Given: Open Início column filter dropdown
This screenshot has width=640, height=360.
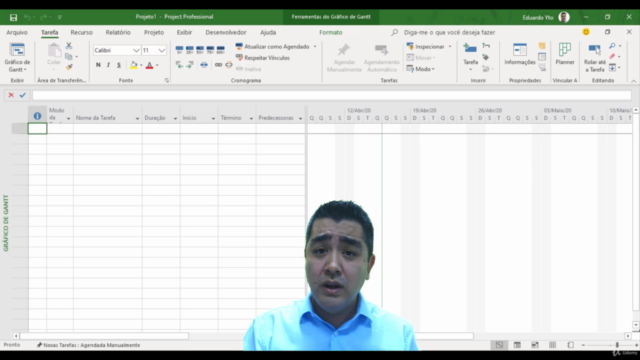Looking at the screenshot, I should pos(213,118).
